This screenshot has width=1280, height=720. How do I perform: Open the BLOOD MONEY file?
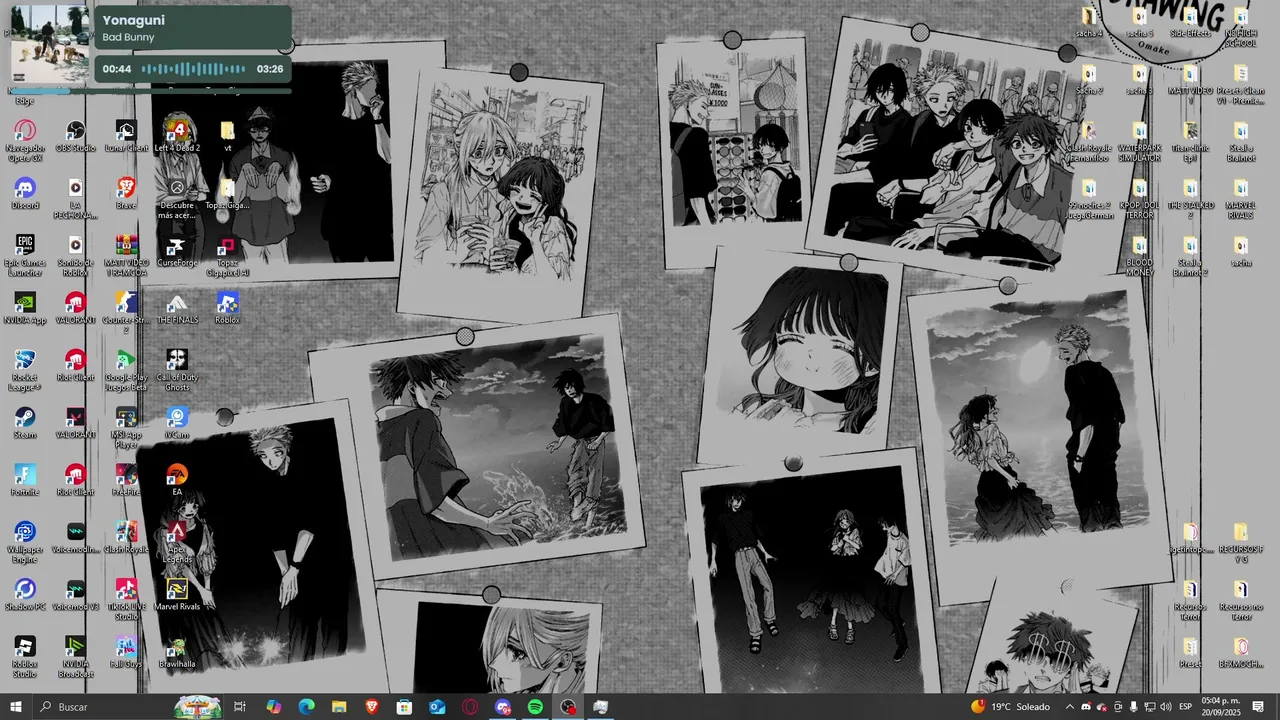click(1139, 256)
